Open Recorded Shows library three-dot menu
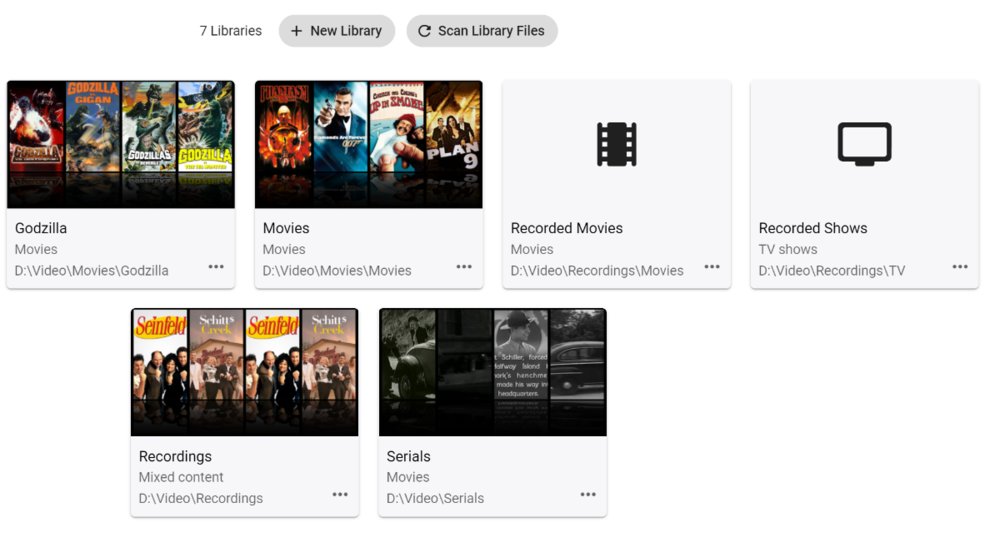The width and height of the screenshot is (1000, 542). click(x=960, y=267)
